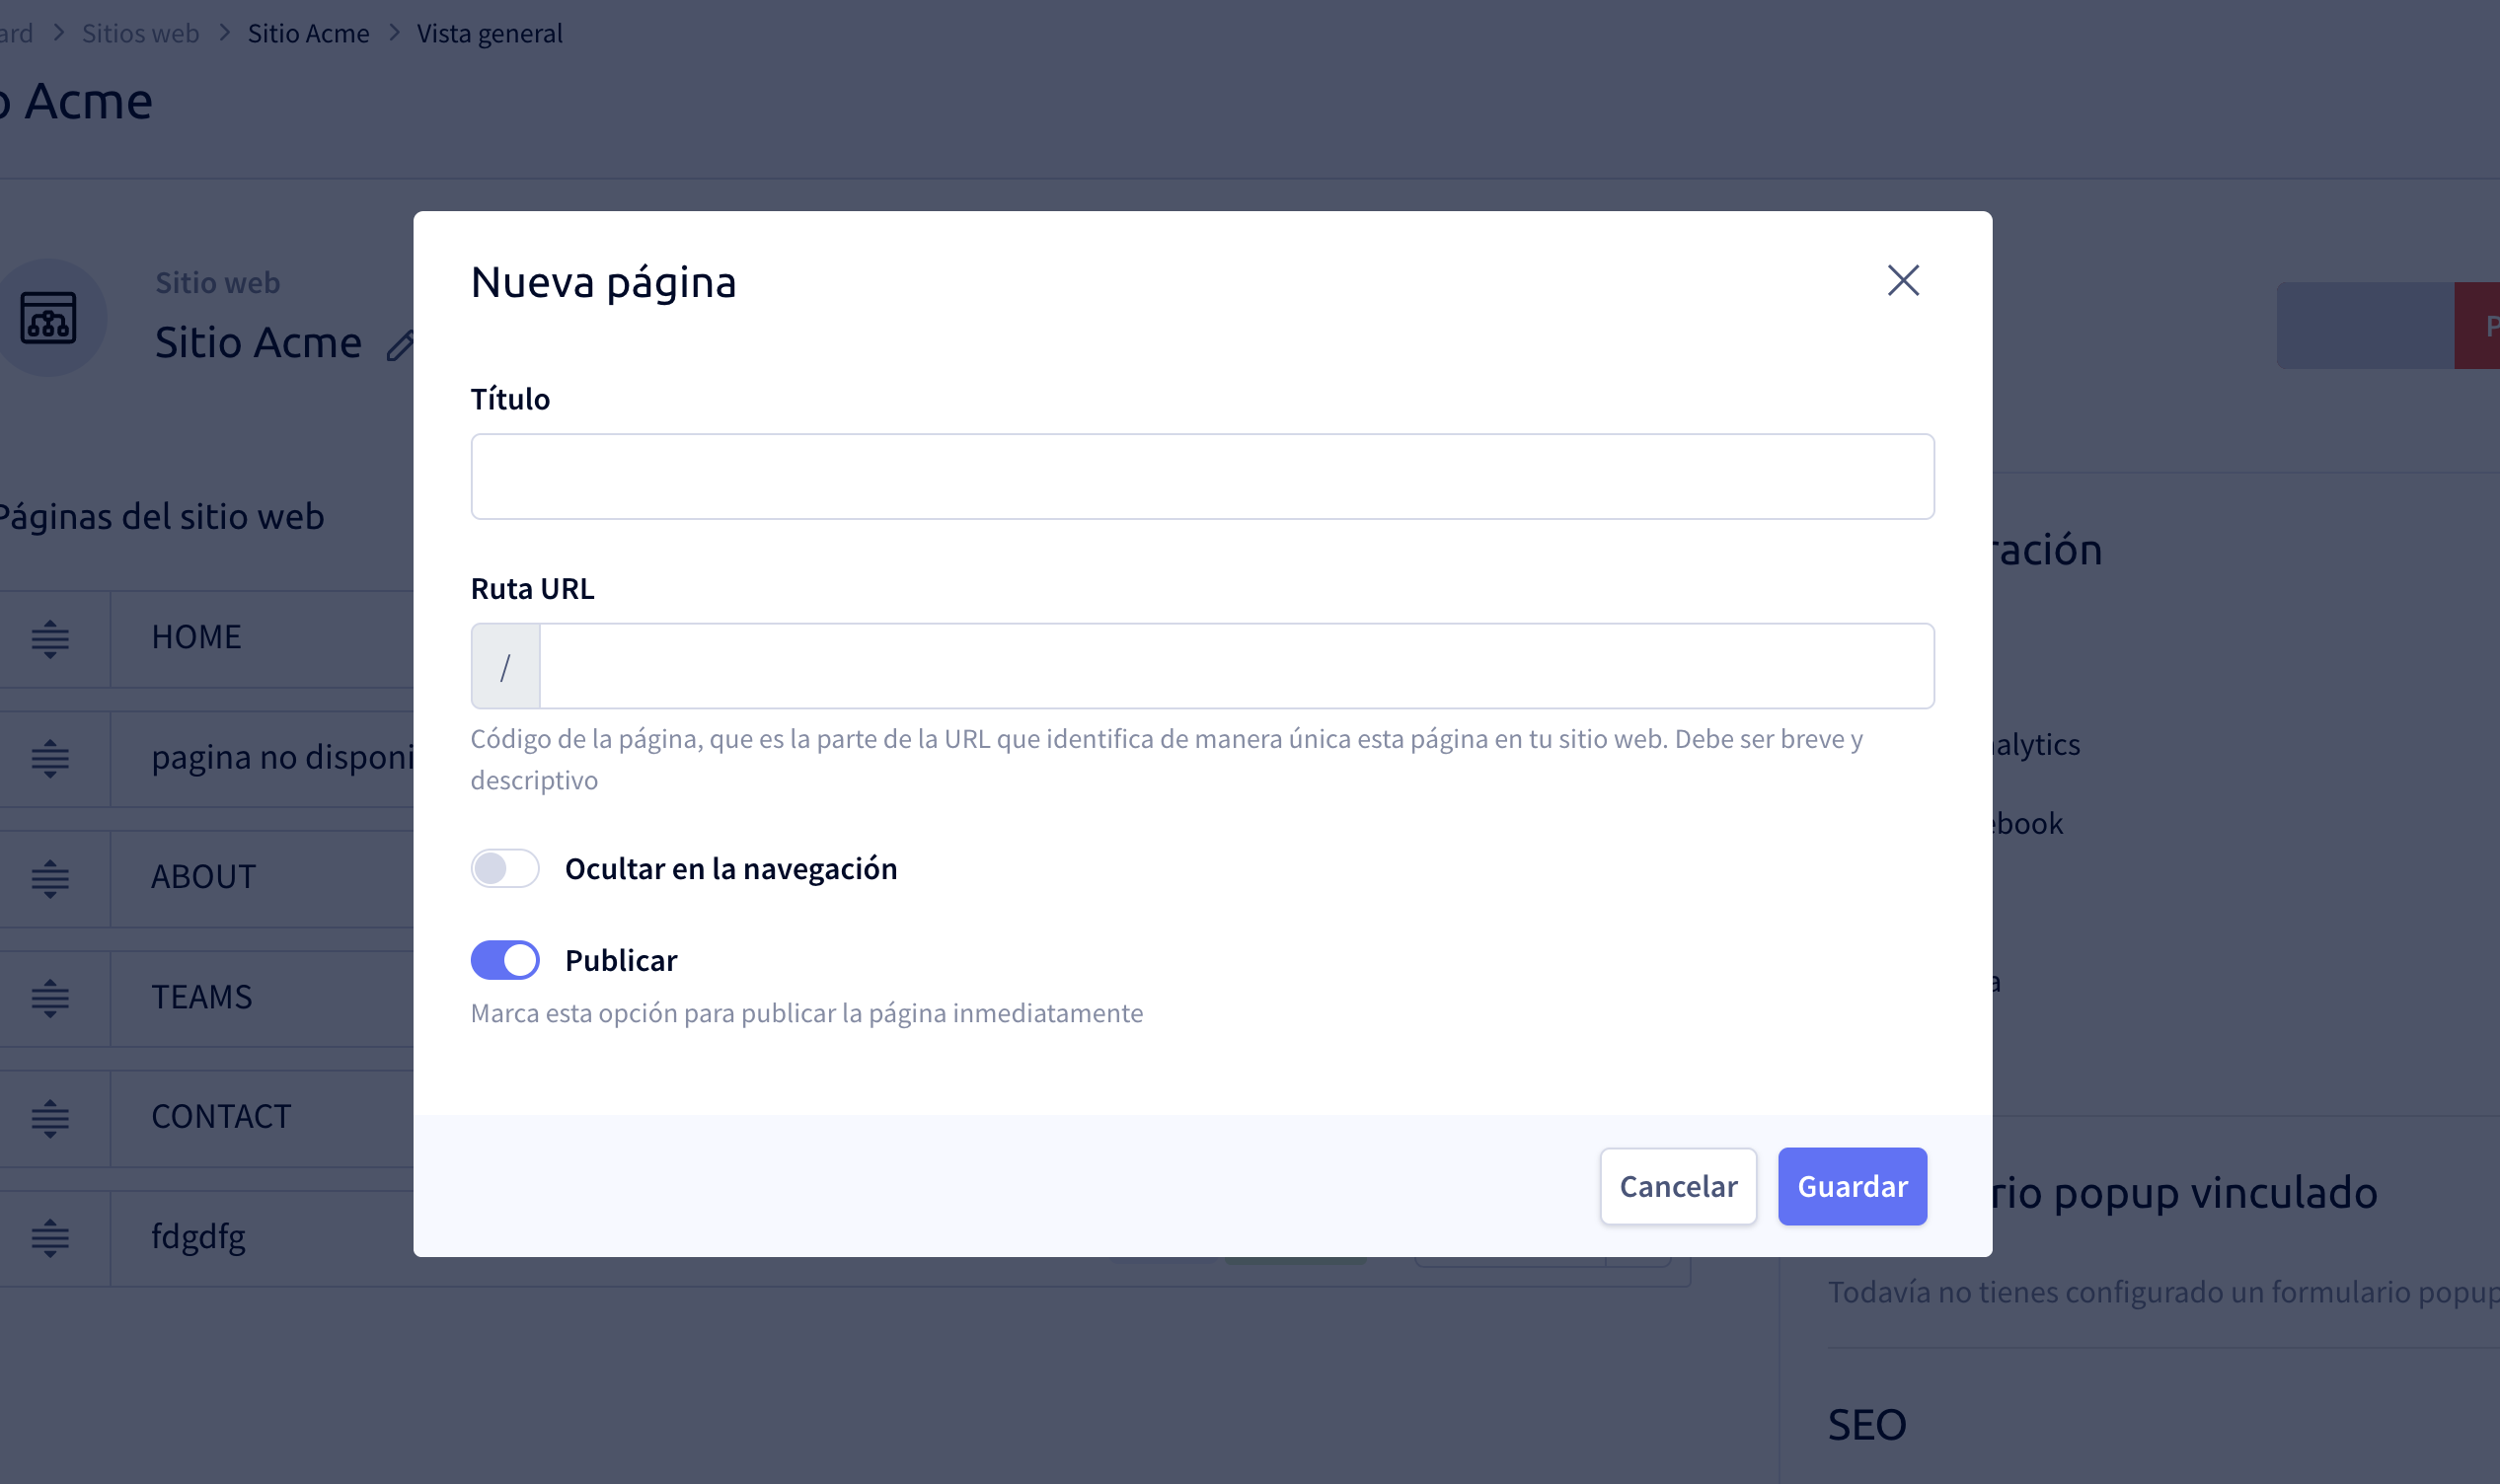This screenshot has width=2500, height=1484.
Task: Click the Cancelar button
Action: pyautogui.click(x=1678, y=1186)
